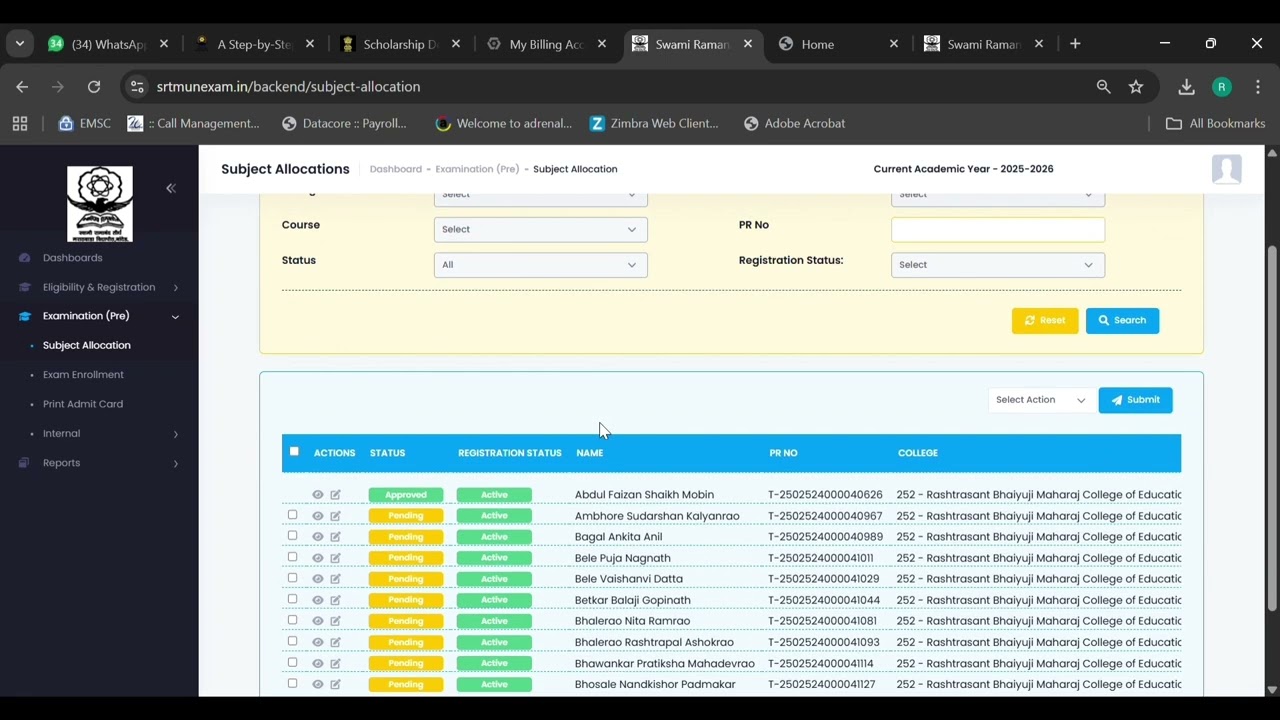Expand the Select Action dropdown
Image resolution: width=1280 pixels, height=720 pixels.
point(1040,400)
